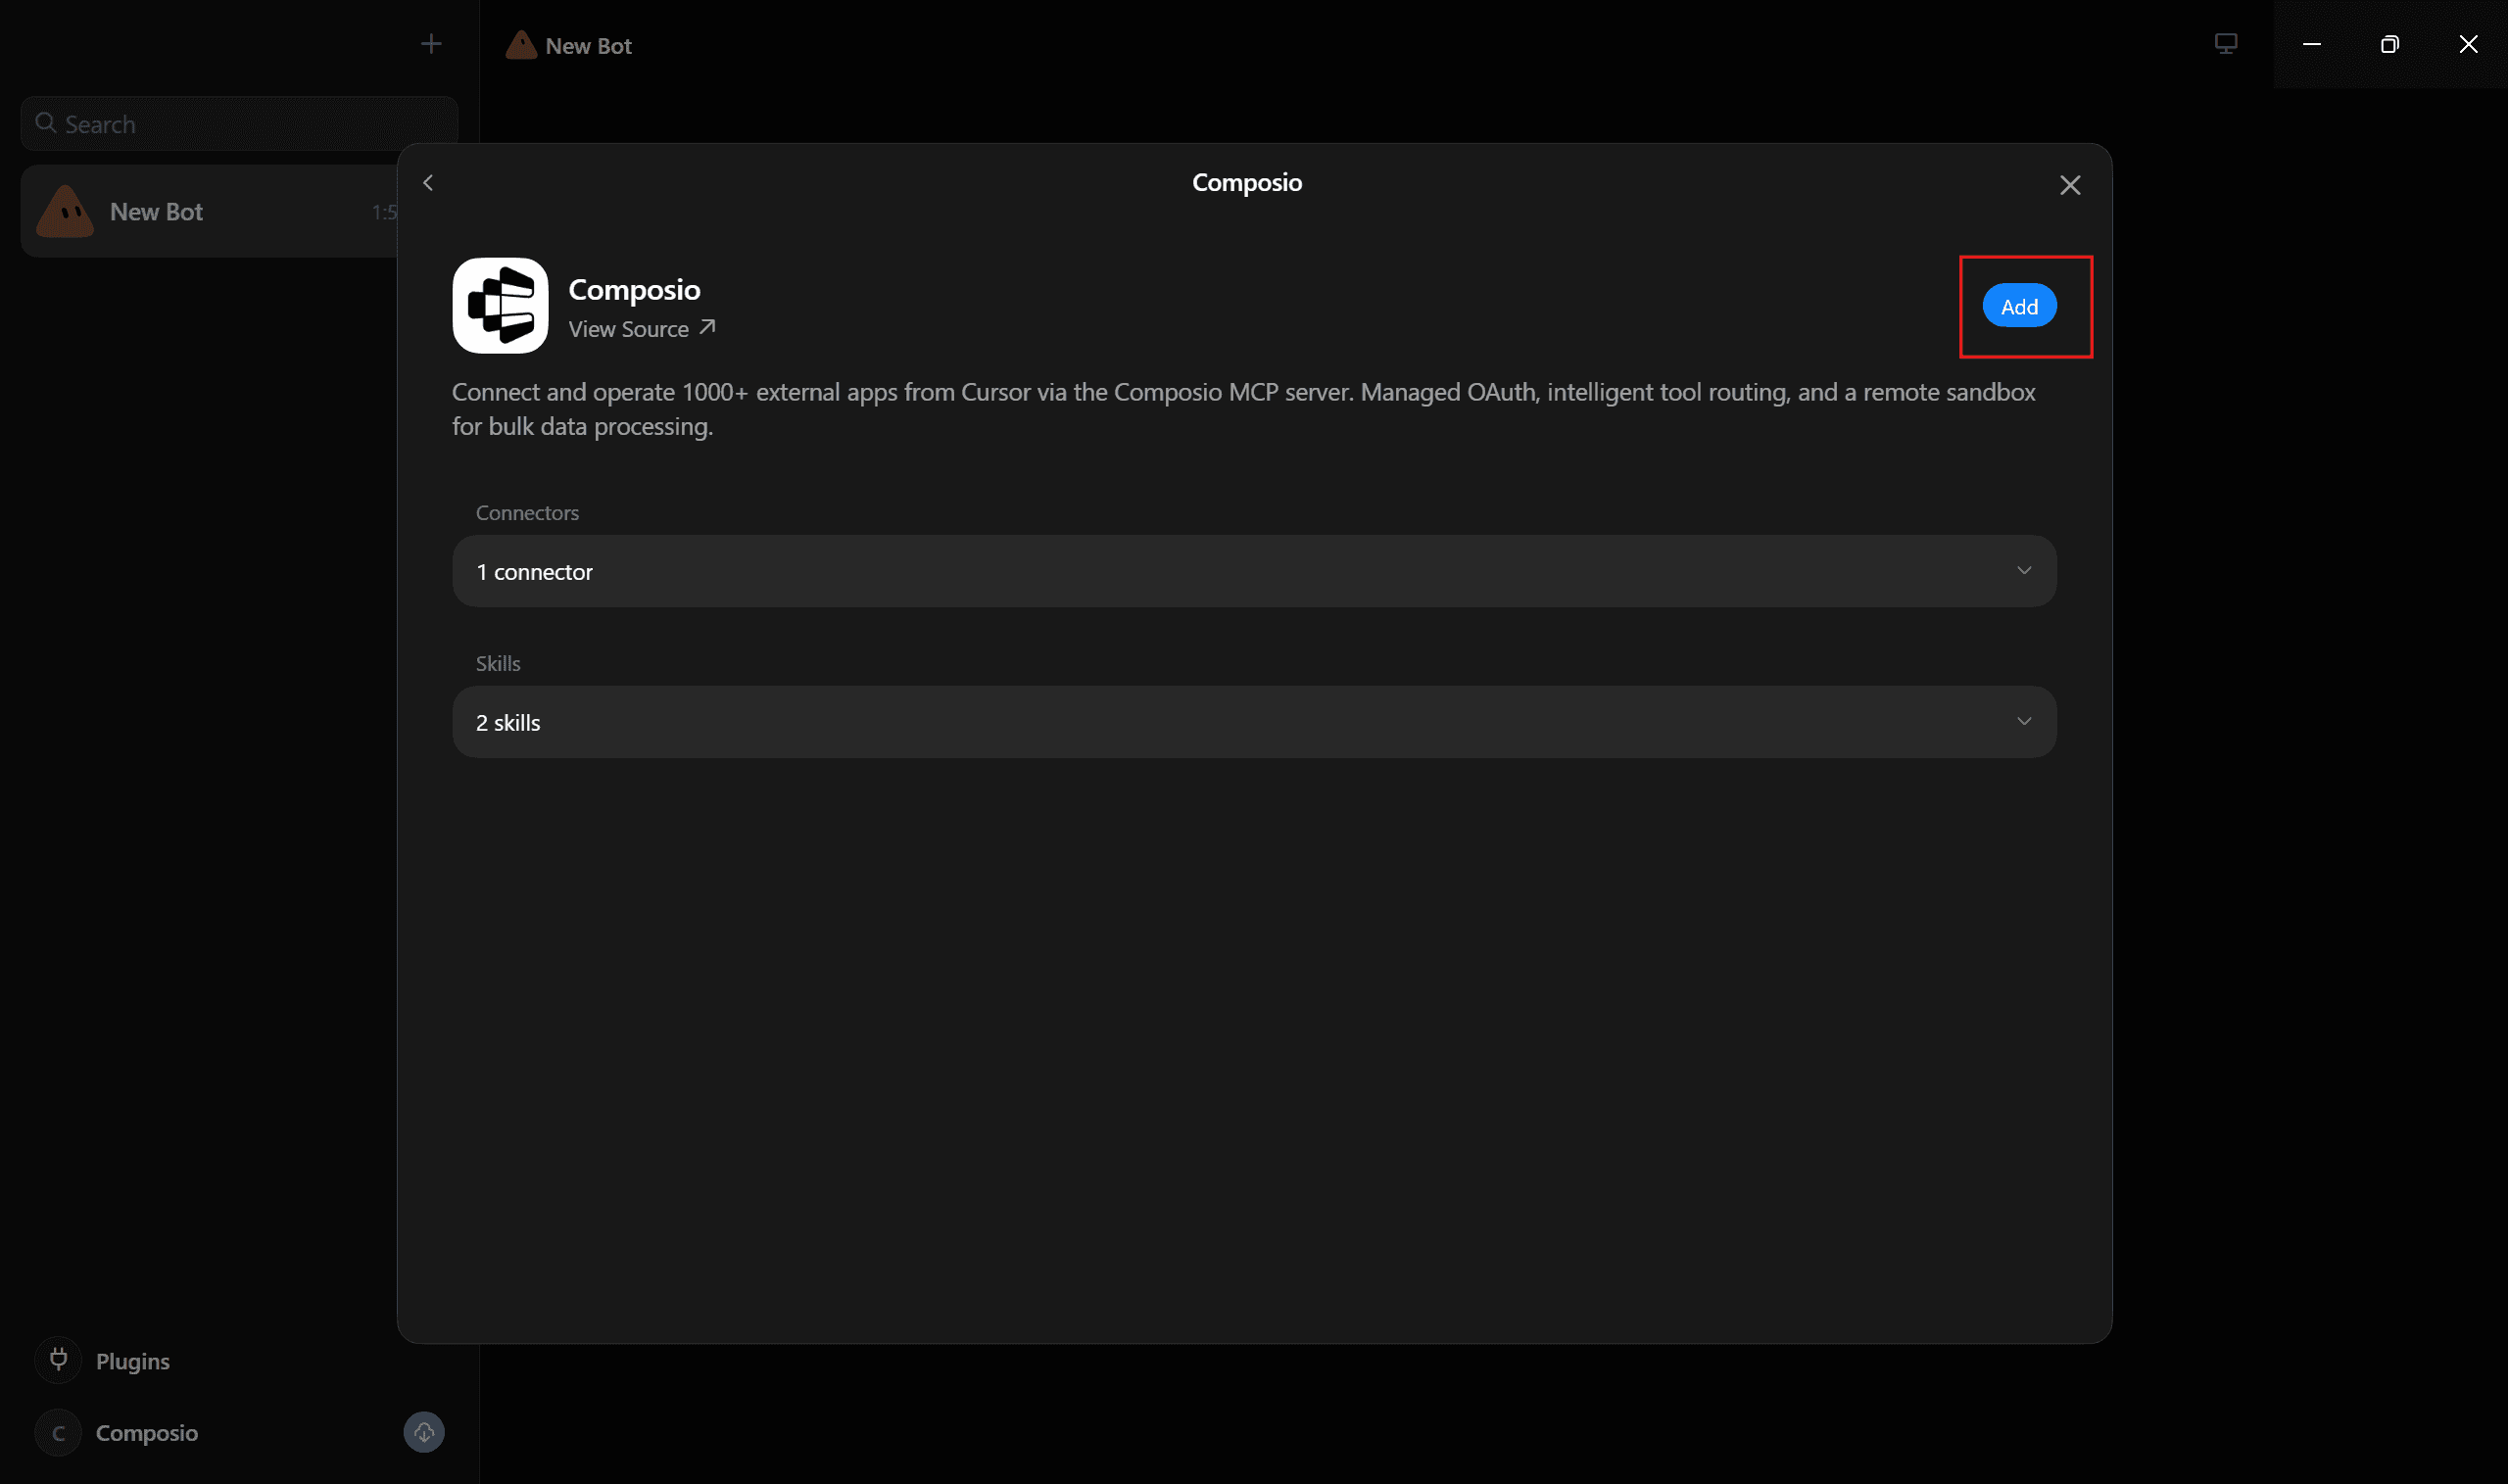Expand the 1 connector dropdown
This screenshot has width=2508, height=1484.
pyautogui.click(x=1254, y=571)
